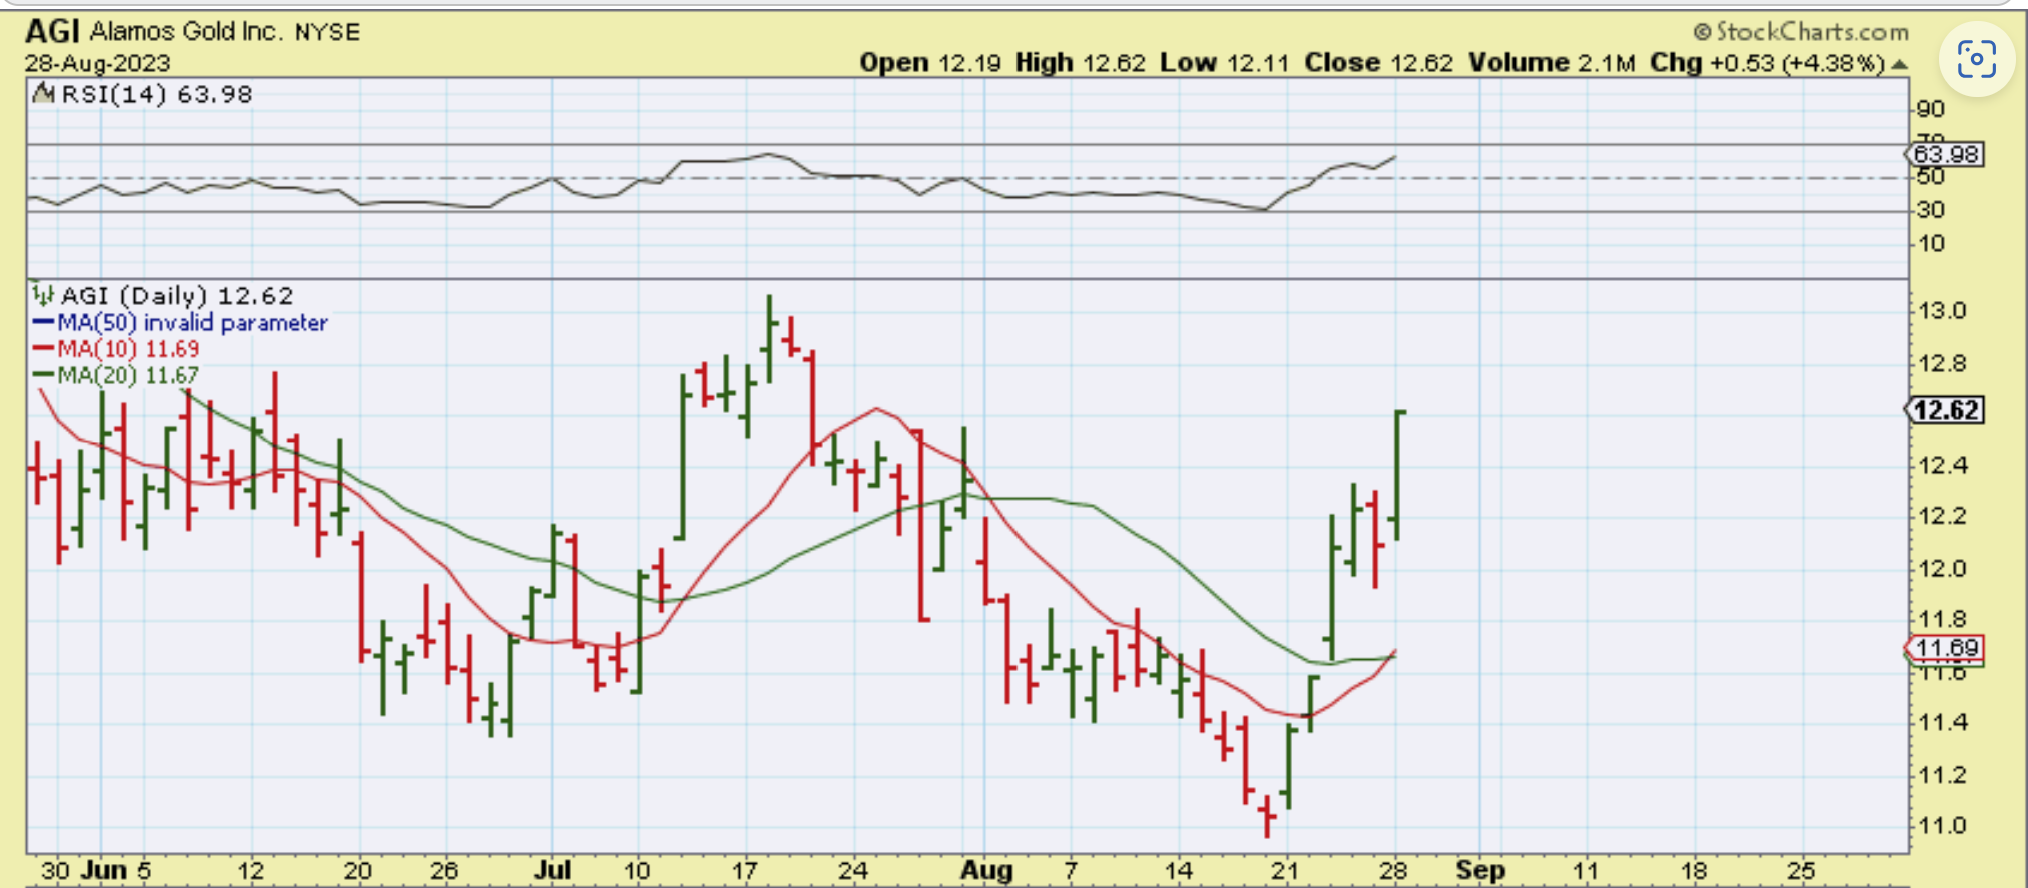Click the 63.98 RSI axis value tag
This screenshot has width=2028, height=888.
(1943, 155)
